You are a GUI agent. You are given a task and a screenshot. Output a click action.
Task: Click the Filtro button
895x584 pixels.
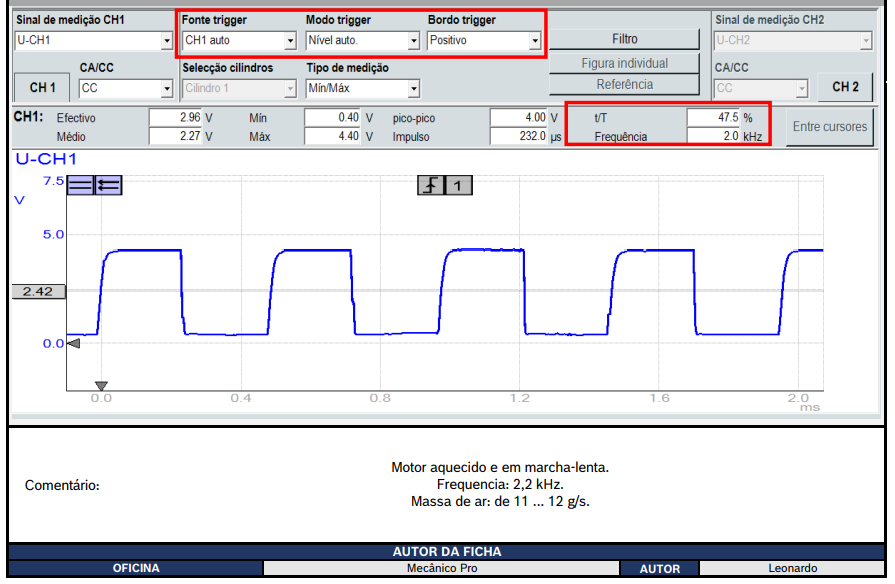point(624,39)
